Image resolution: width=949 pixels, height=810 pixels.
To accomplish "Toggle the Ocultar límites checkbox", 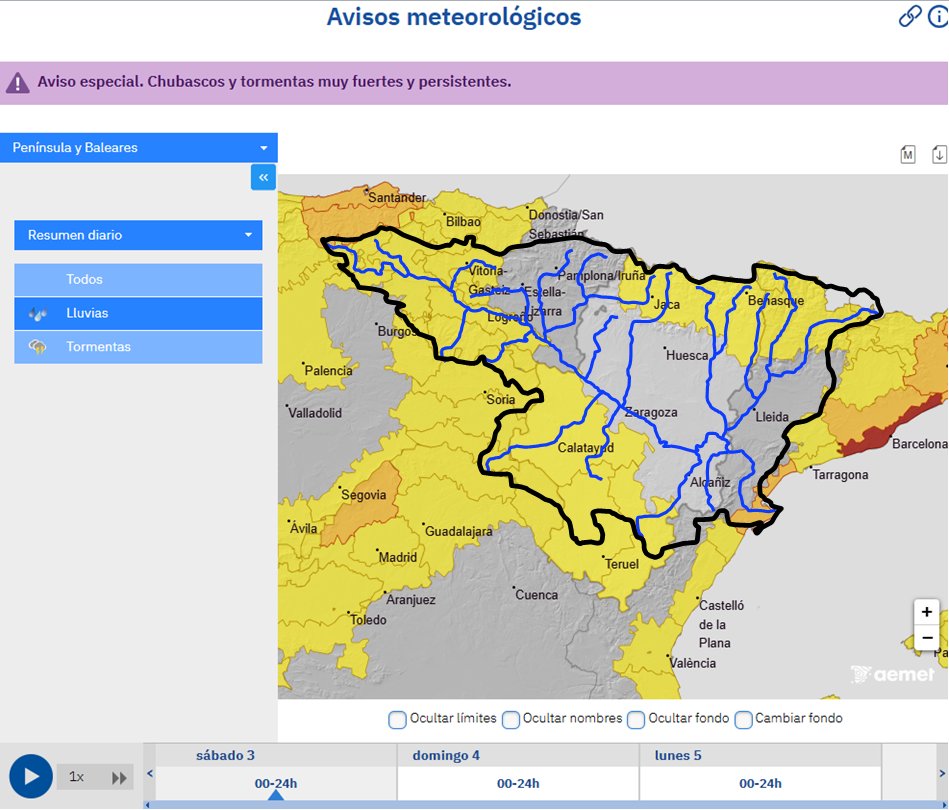I will click(x=397, y=720).
